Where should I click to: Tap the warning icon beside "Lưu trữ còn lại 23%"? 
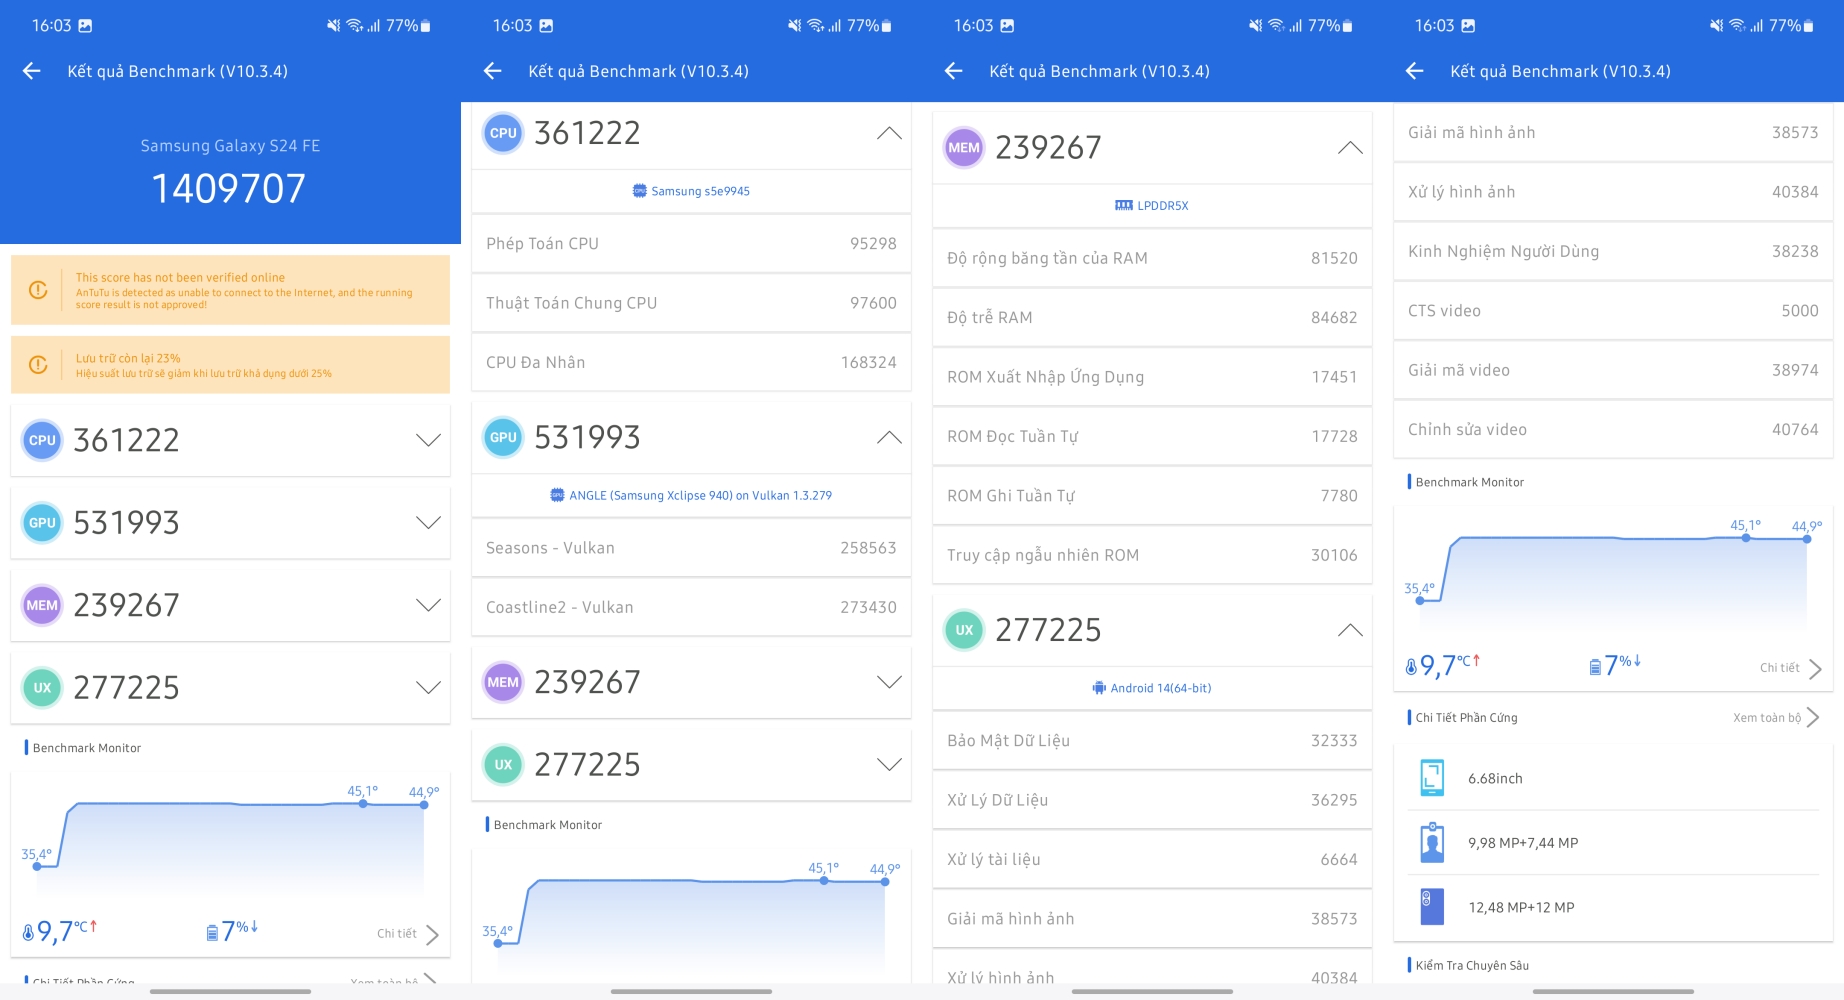point(38,365)
